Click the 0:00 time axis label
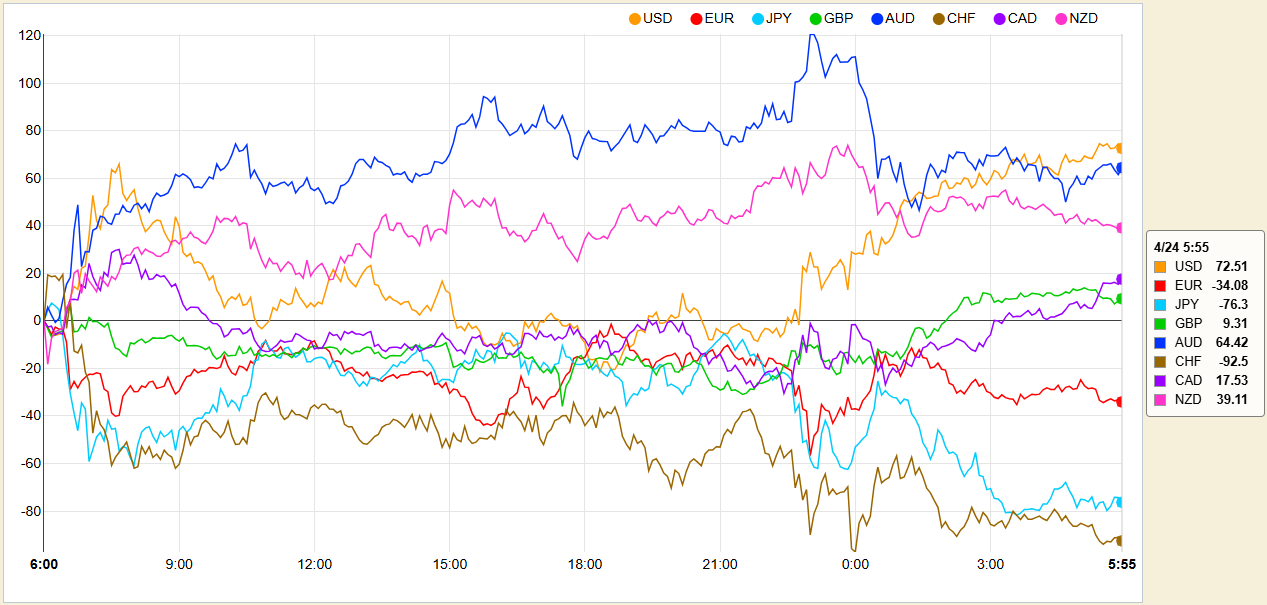Screen dimensions: 1267x605 point(855,564)
